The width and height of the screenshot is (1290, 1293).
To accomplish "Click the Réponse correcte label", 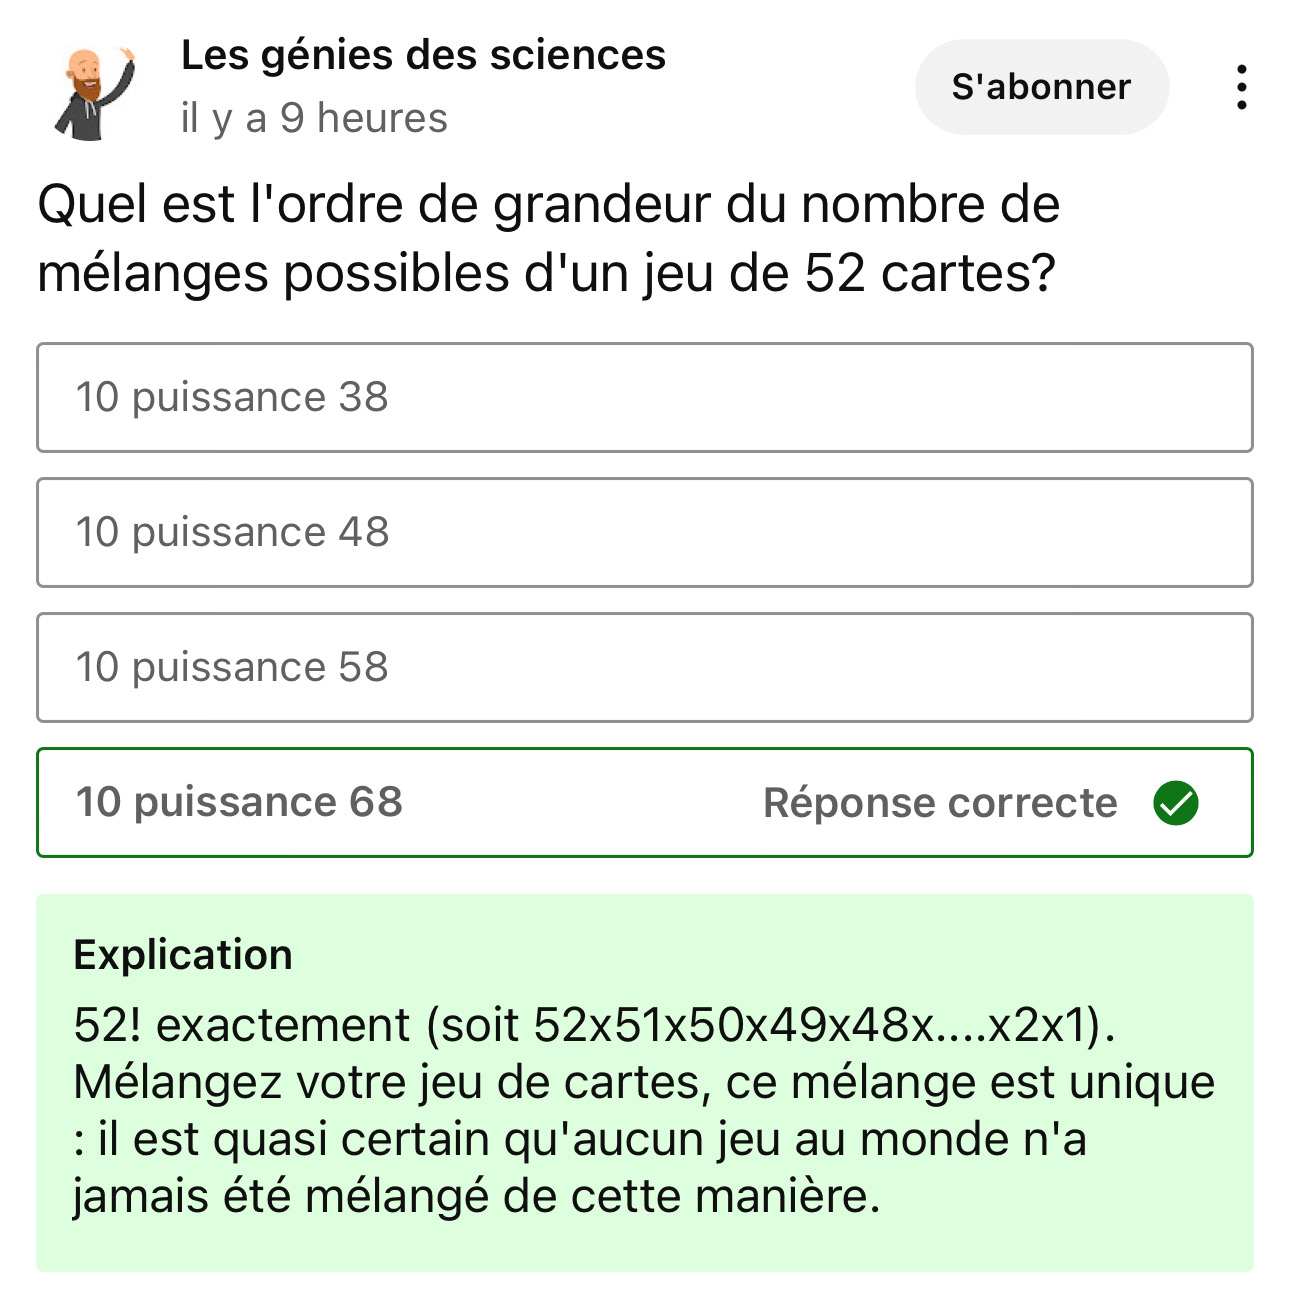I will point(940,803).
